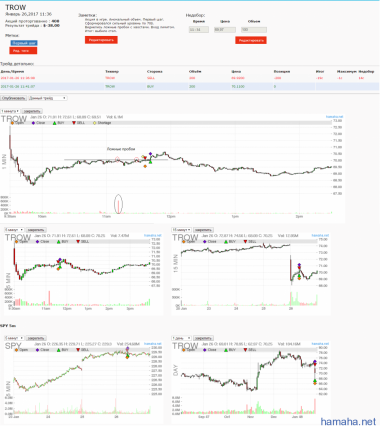Click the red SELL triangle in the 1-minute chart legend
Screen dimensions: 380x426
[x=74, y=123]
